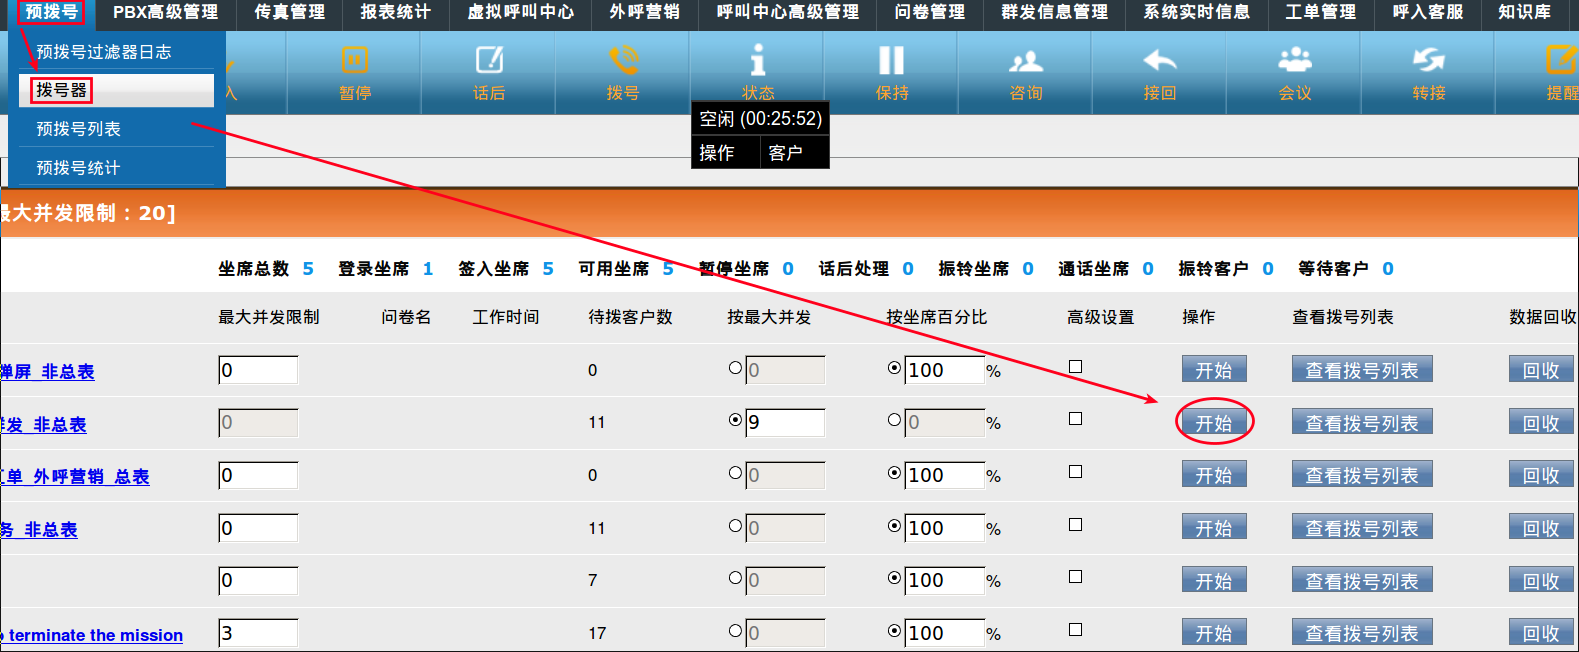1579x652 pixels.
Task: Enable 高级设置 checkbox in the first row
Action: 1075,367
